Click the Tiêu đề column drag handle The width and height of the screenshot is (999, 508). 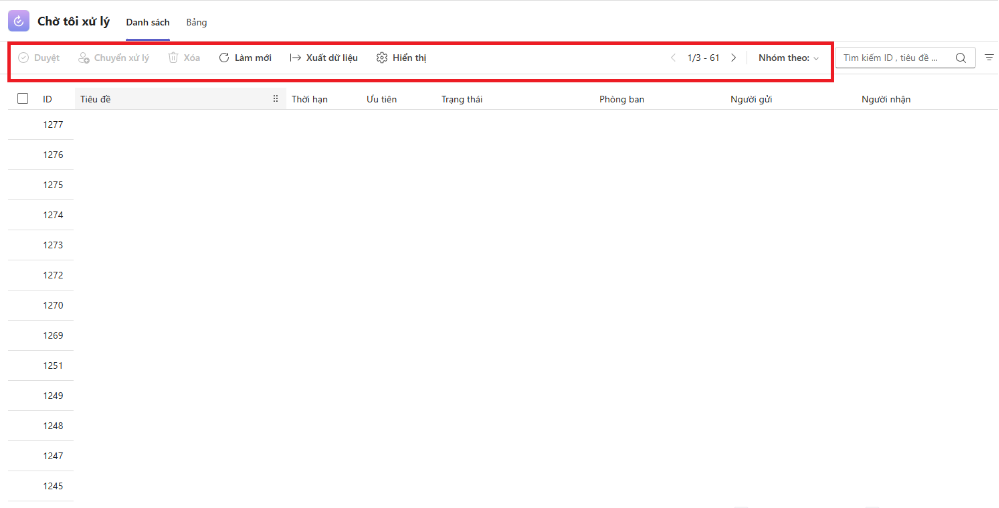pos(276,99)
